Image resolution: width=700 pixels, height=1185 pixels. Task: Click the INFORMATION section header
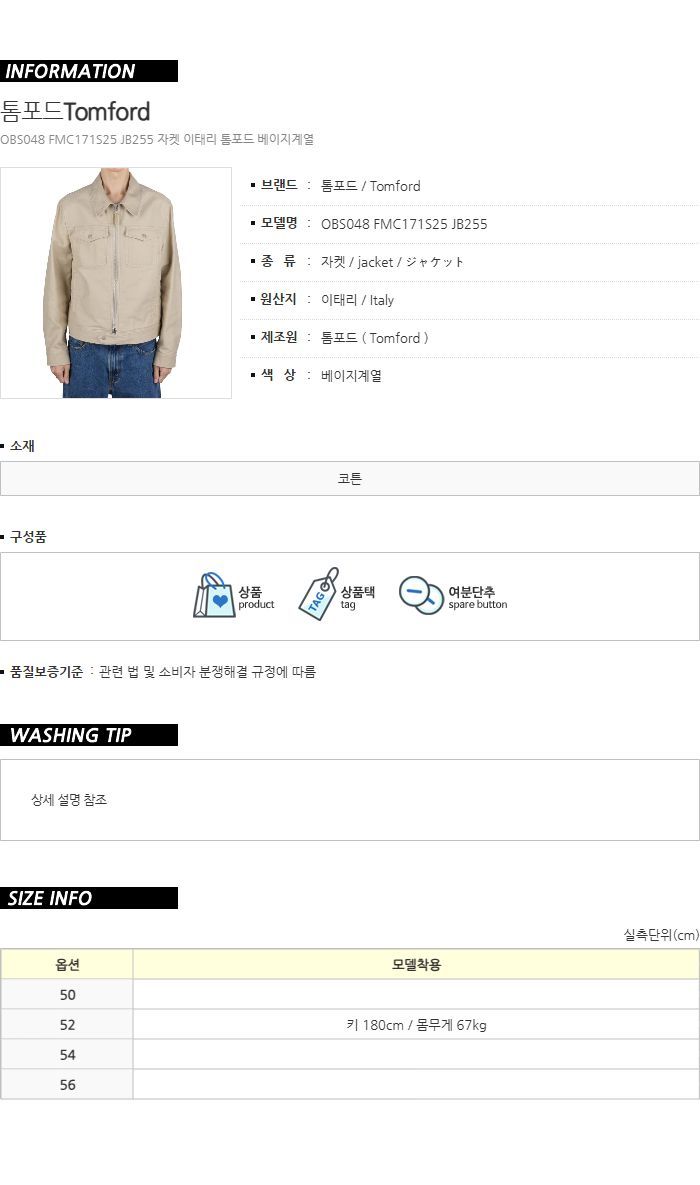[88, 71]
